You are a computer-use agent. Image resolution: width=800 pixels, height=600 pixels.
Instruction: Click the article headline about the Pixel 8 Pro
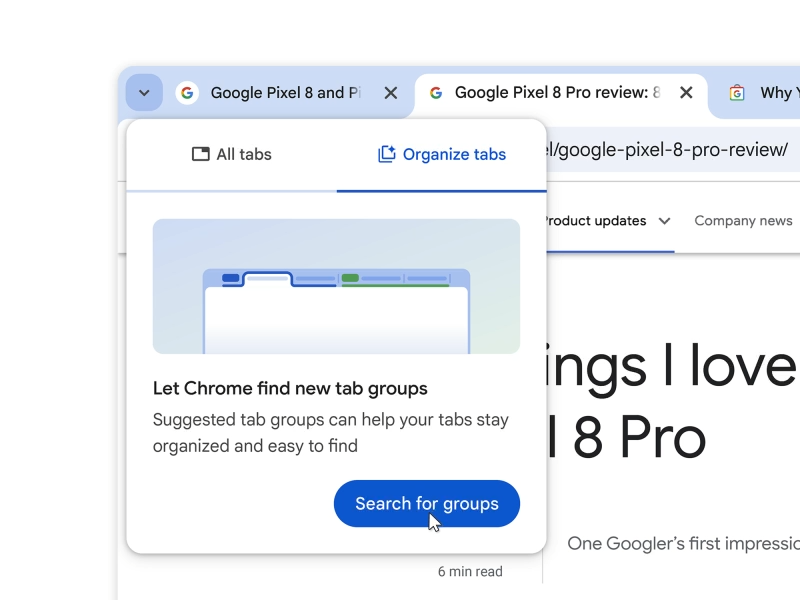680,400
